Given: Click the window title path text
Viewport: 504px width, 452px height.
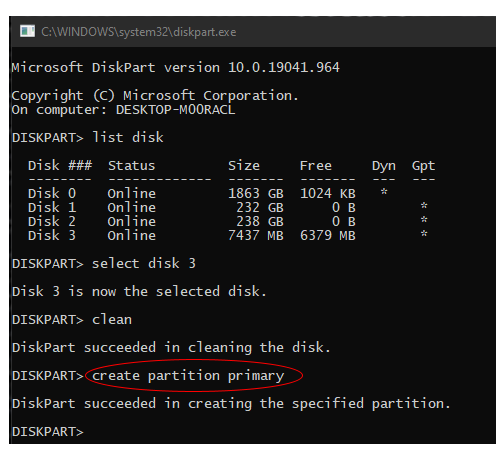Looking at the screenshot, I should [139, 32].
